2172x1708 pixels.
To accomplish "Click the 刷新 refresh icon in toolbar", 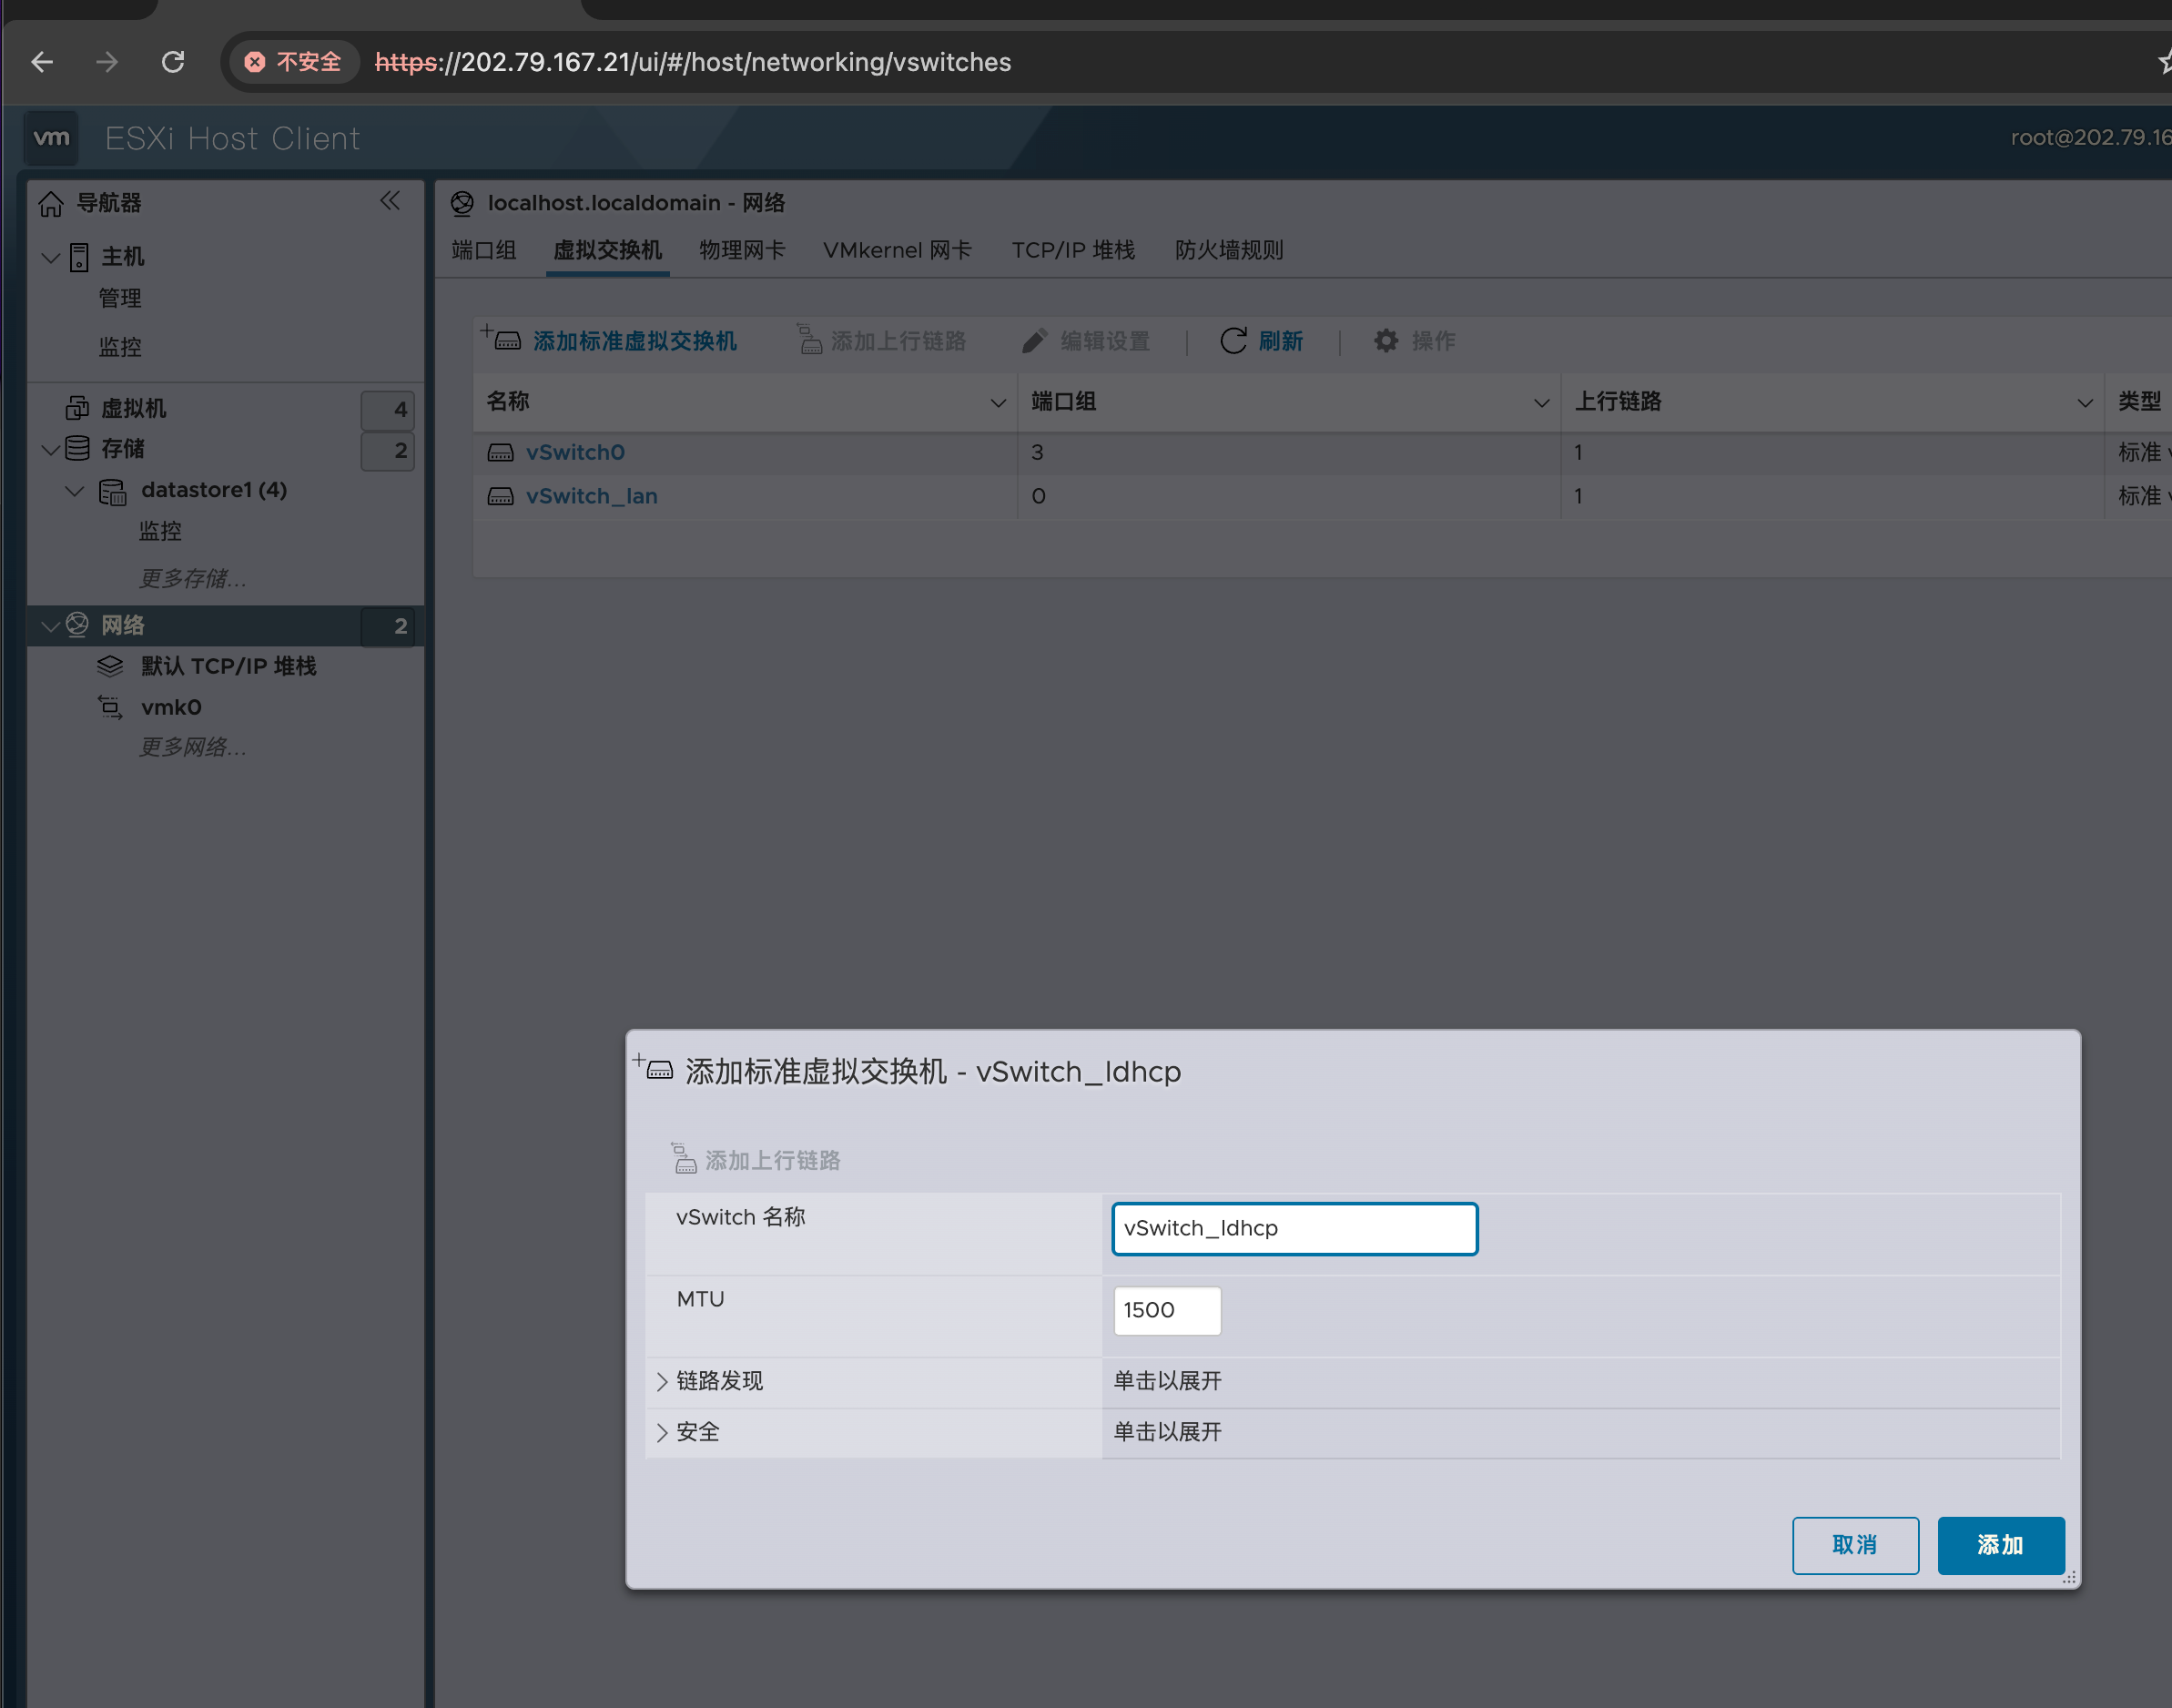I will click(x=1233, y=341).
